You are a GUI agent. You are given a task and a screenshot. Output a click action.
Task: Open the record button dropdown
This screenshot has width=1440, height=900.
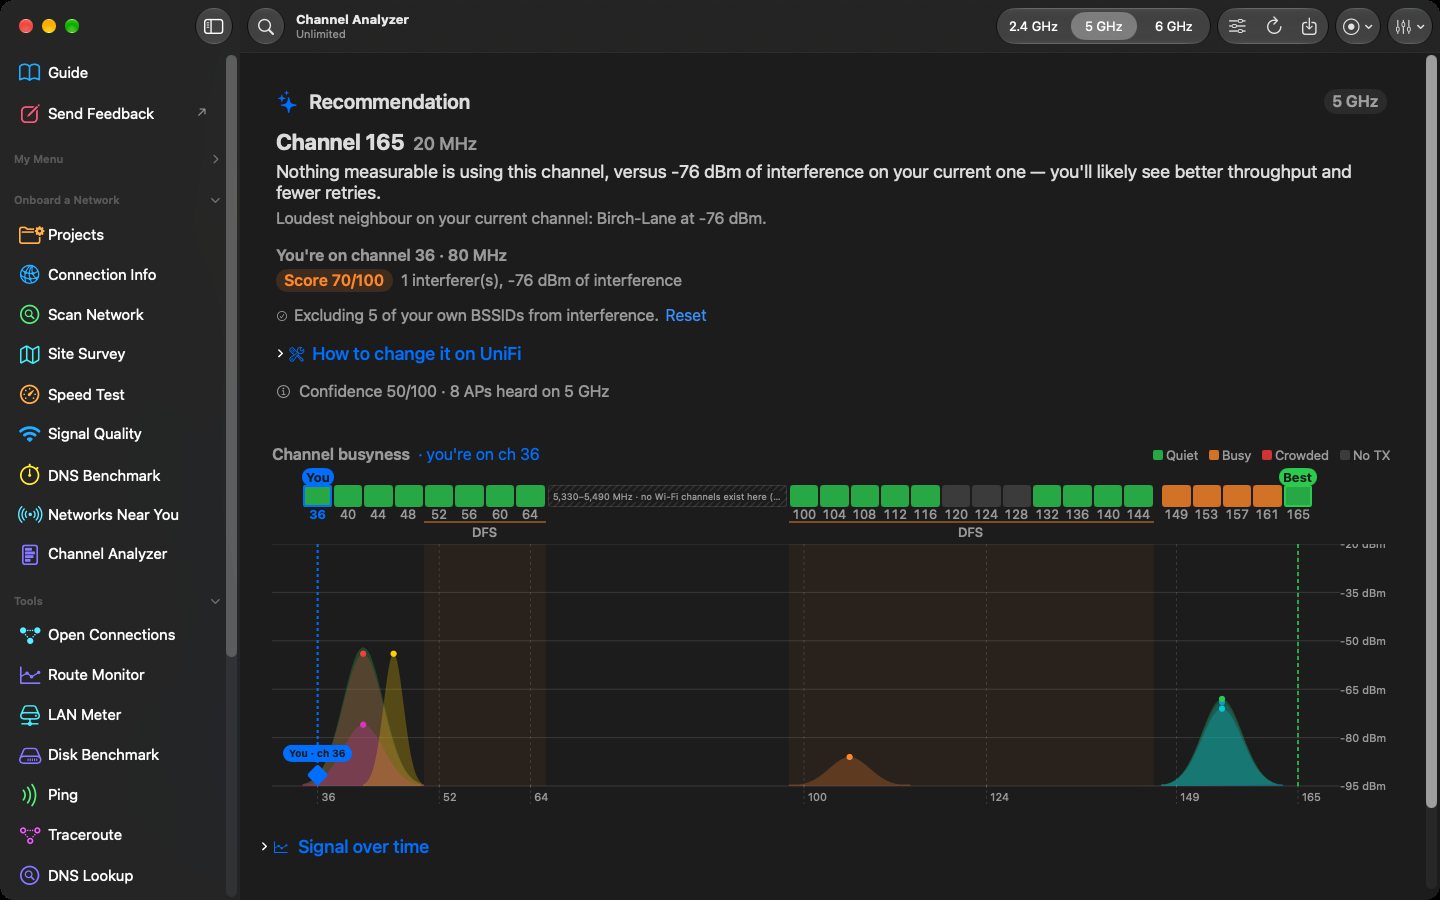click(x=1358, y=27)
